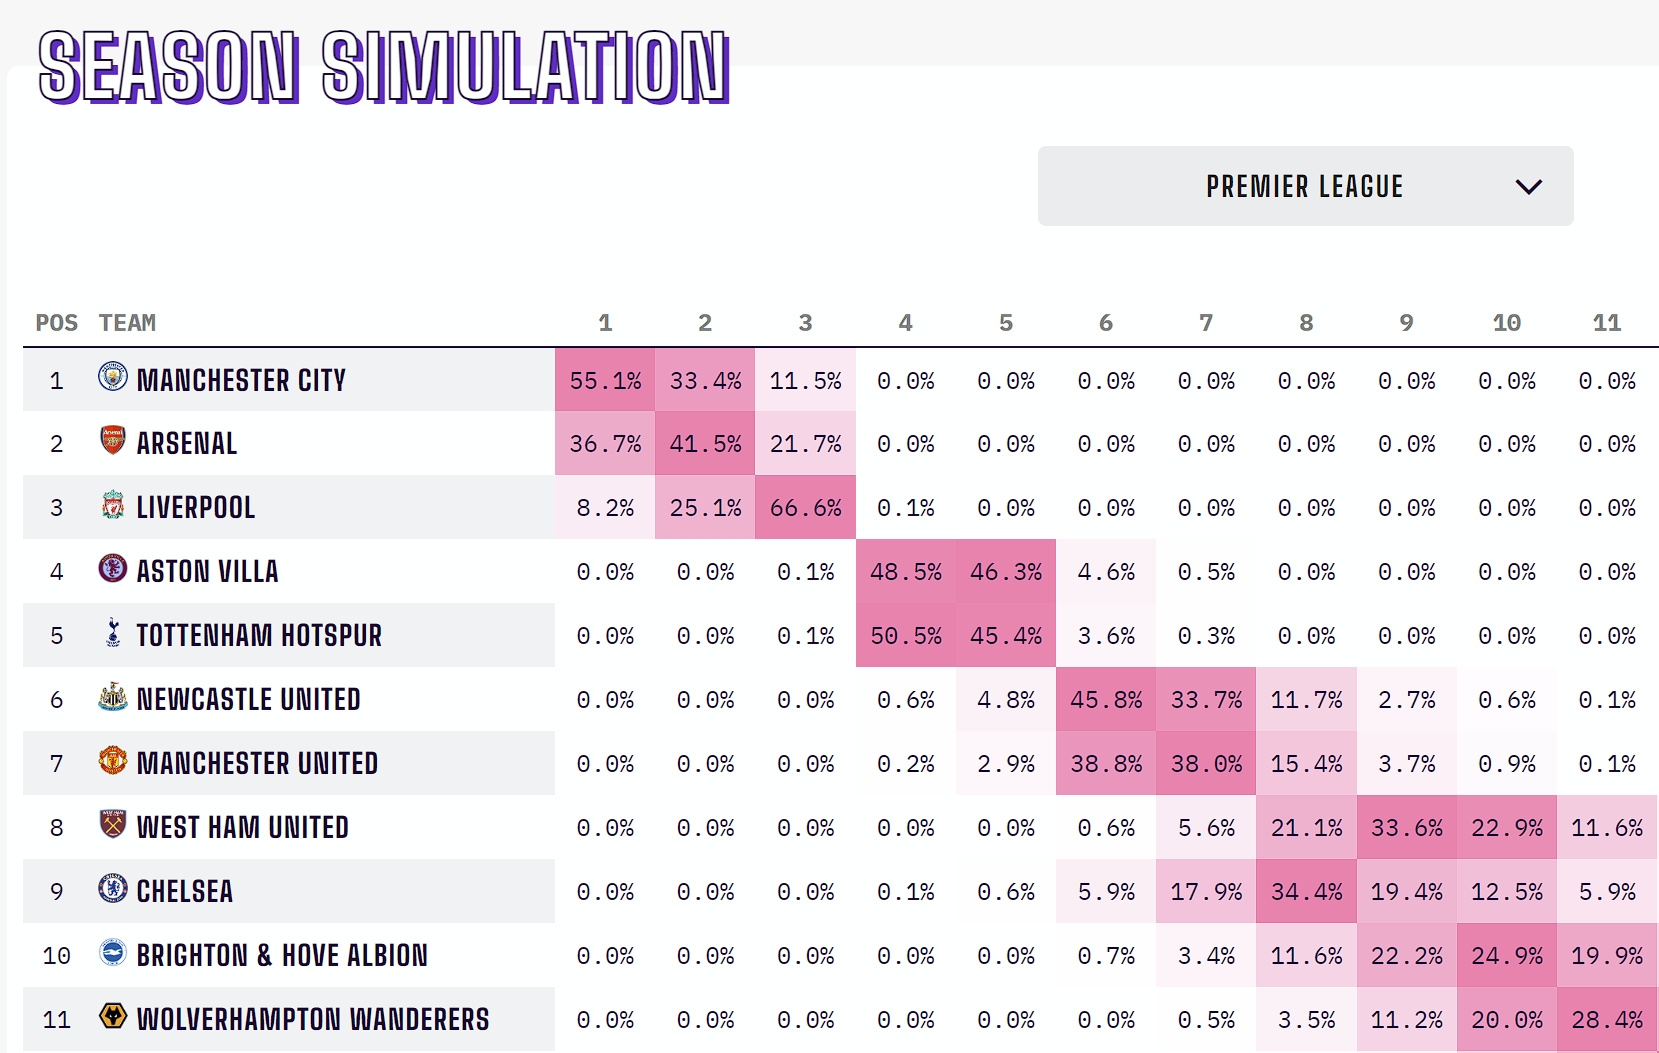This screenshot has width=1659, height=1053.
Task: Click the Chelsea club crest
Action: (113, 888)
